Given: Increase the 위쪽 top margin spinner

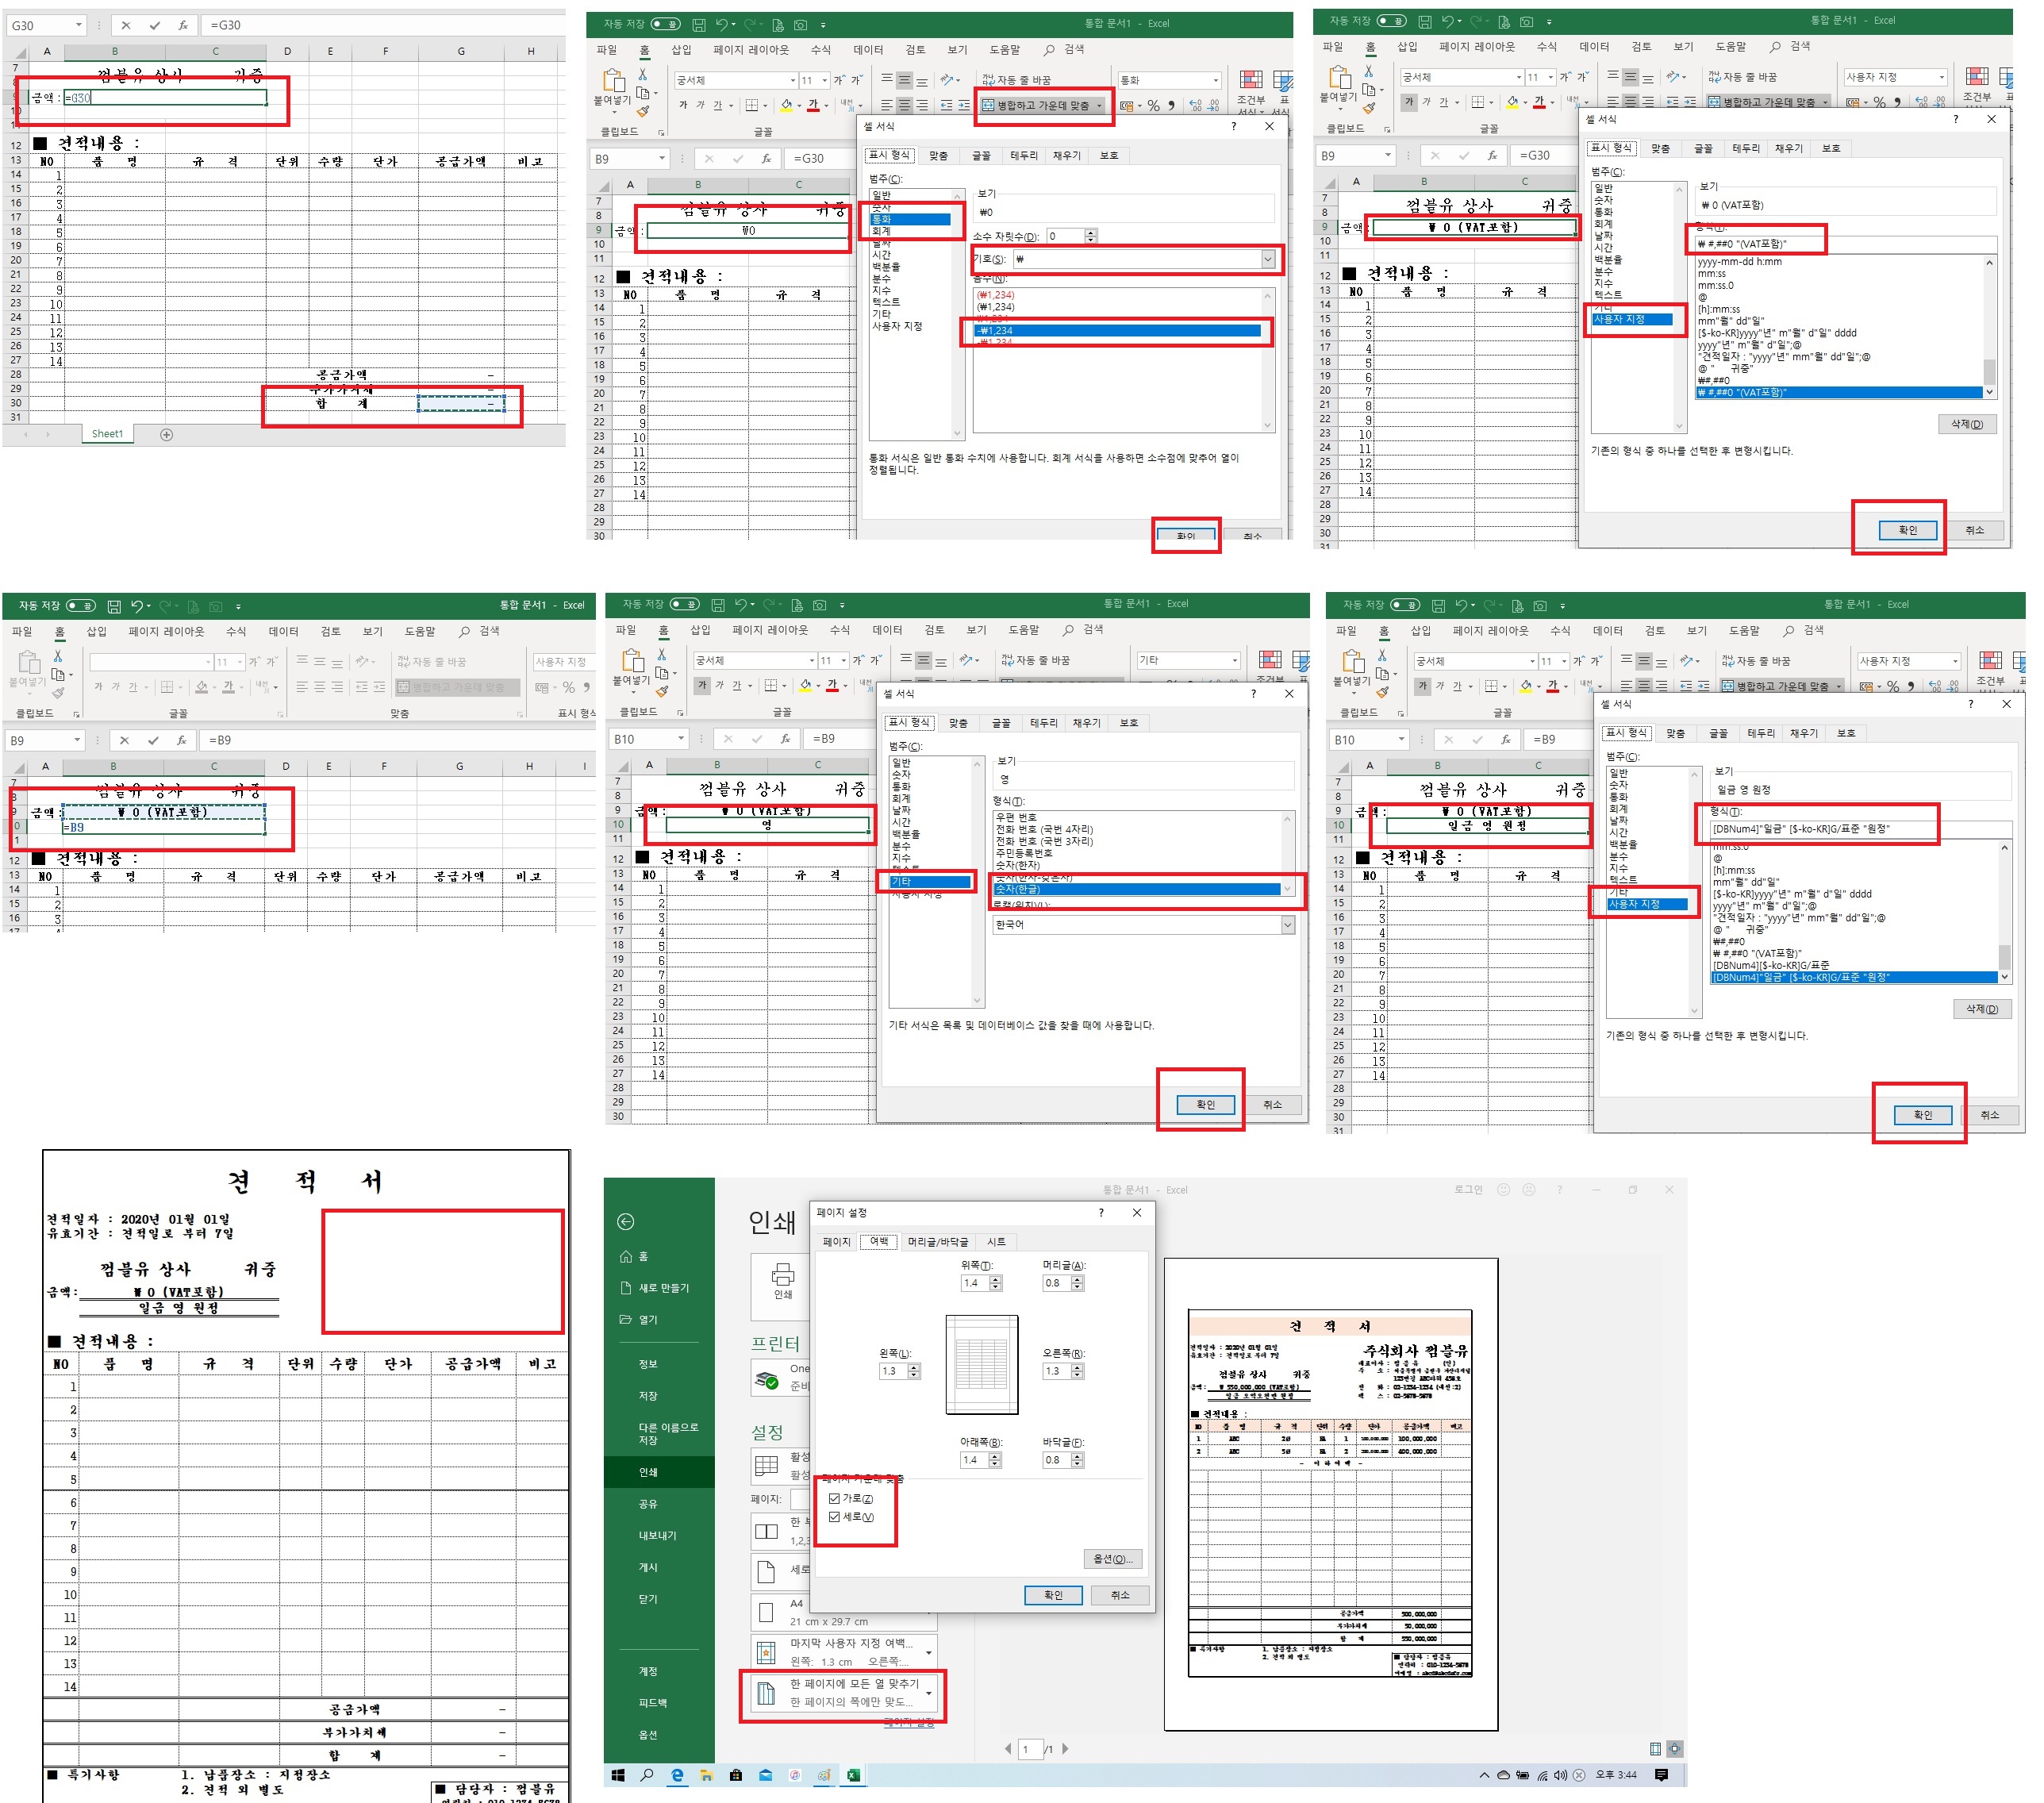Looking at the screenshot, I should pos(995,1278).
